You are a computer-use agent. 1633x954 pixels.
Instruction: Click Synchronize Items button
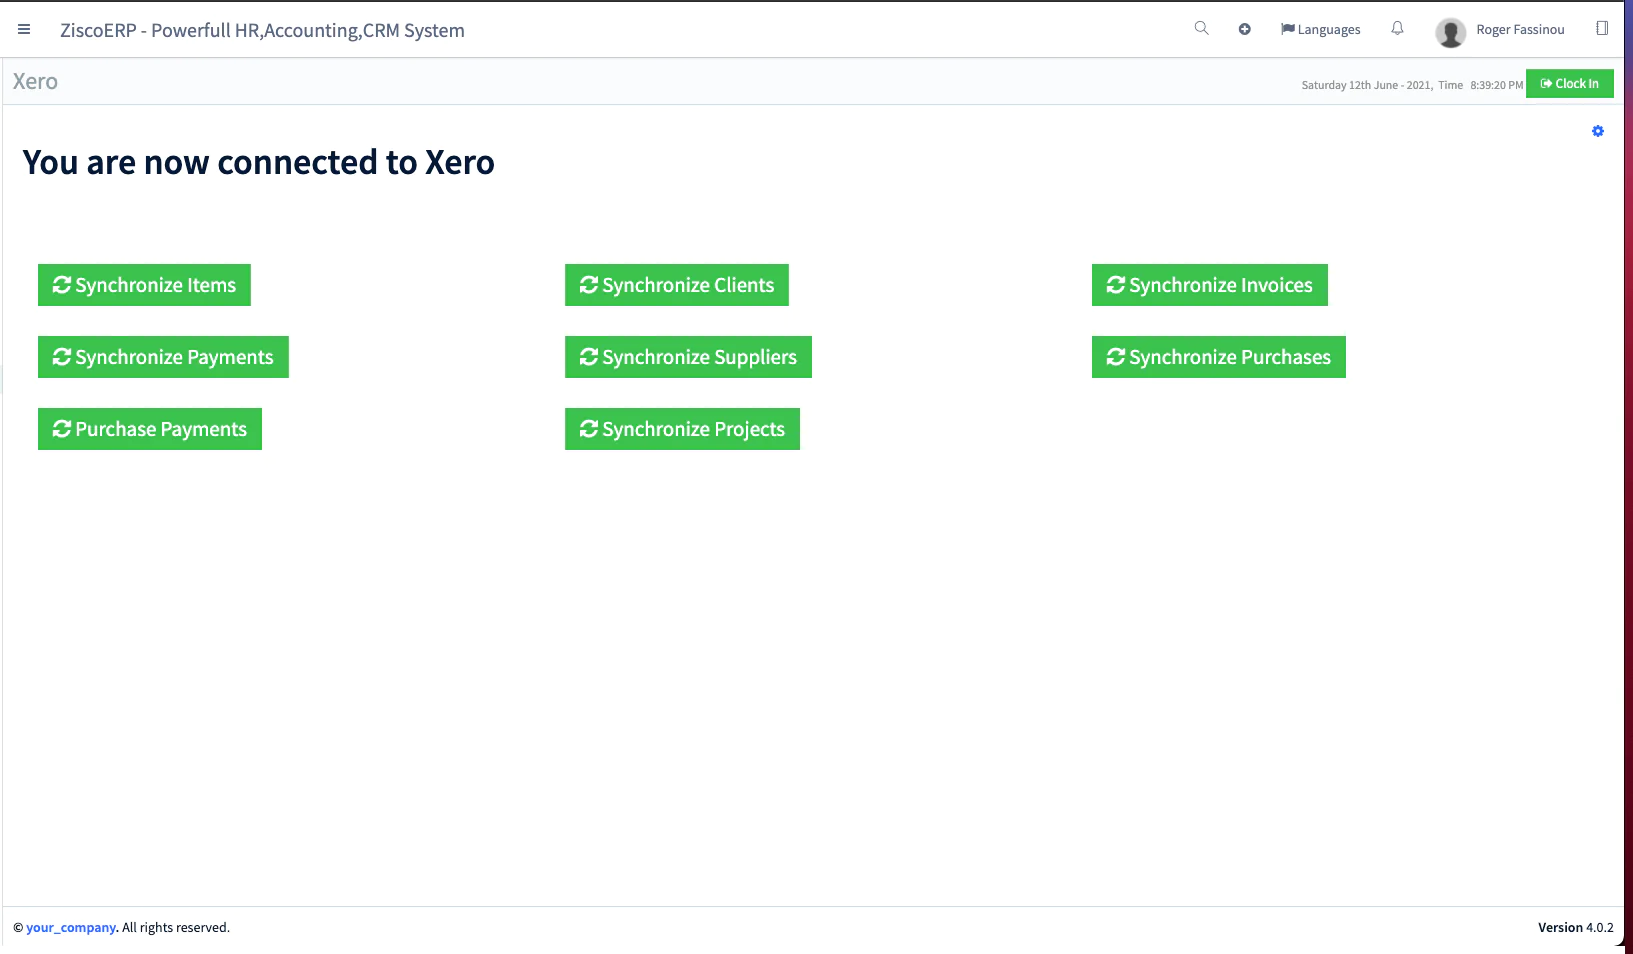(144, 285)
